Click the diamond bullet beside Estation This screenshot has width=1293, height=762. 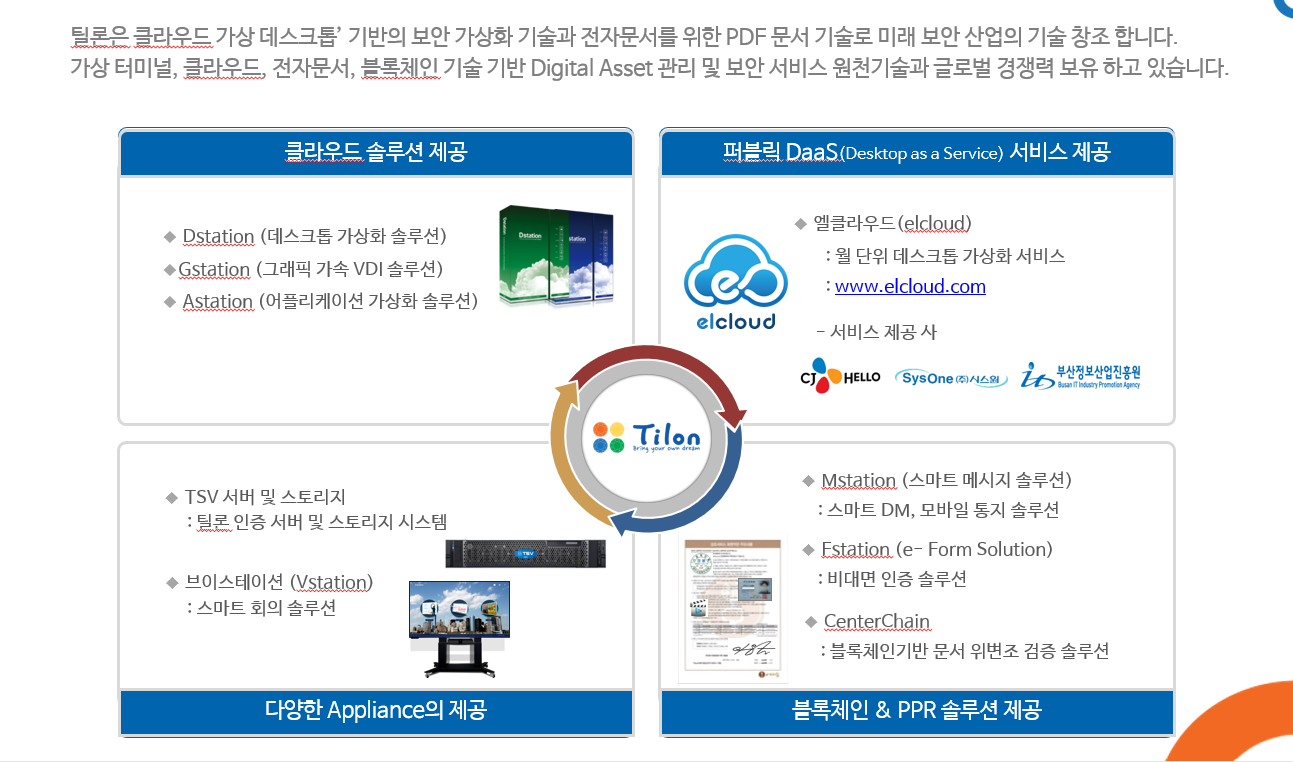[809, 550]
